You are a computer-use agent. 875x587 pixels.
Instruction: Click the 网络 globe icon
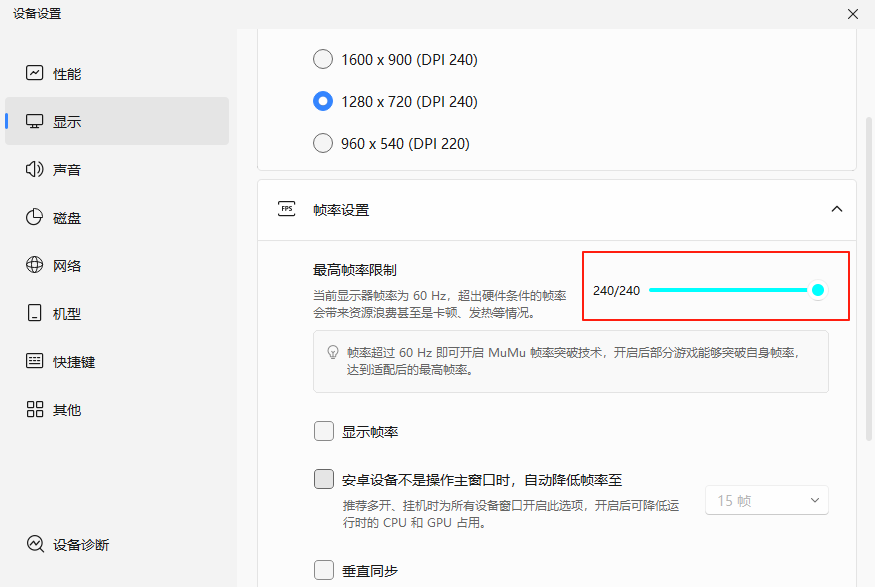click(35, 265)
